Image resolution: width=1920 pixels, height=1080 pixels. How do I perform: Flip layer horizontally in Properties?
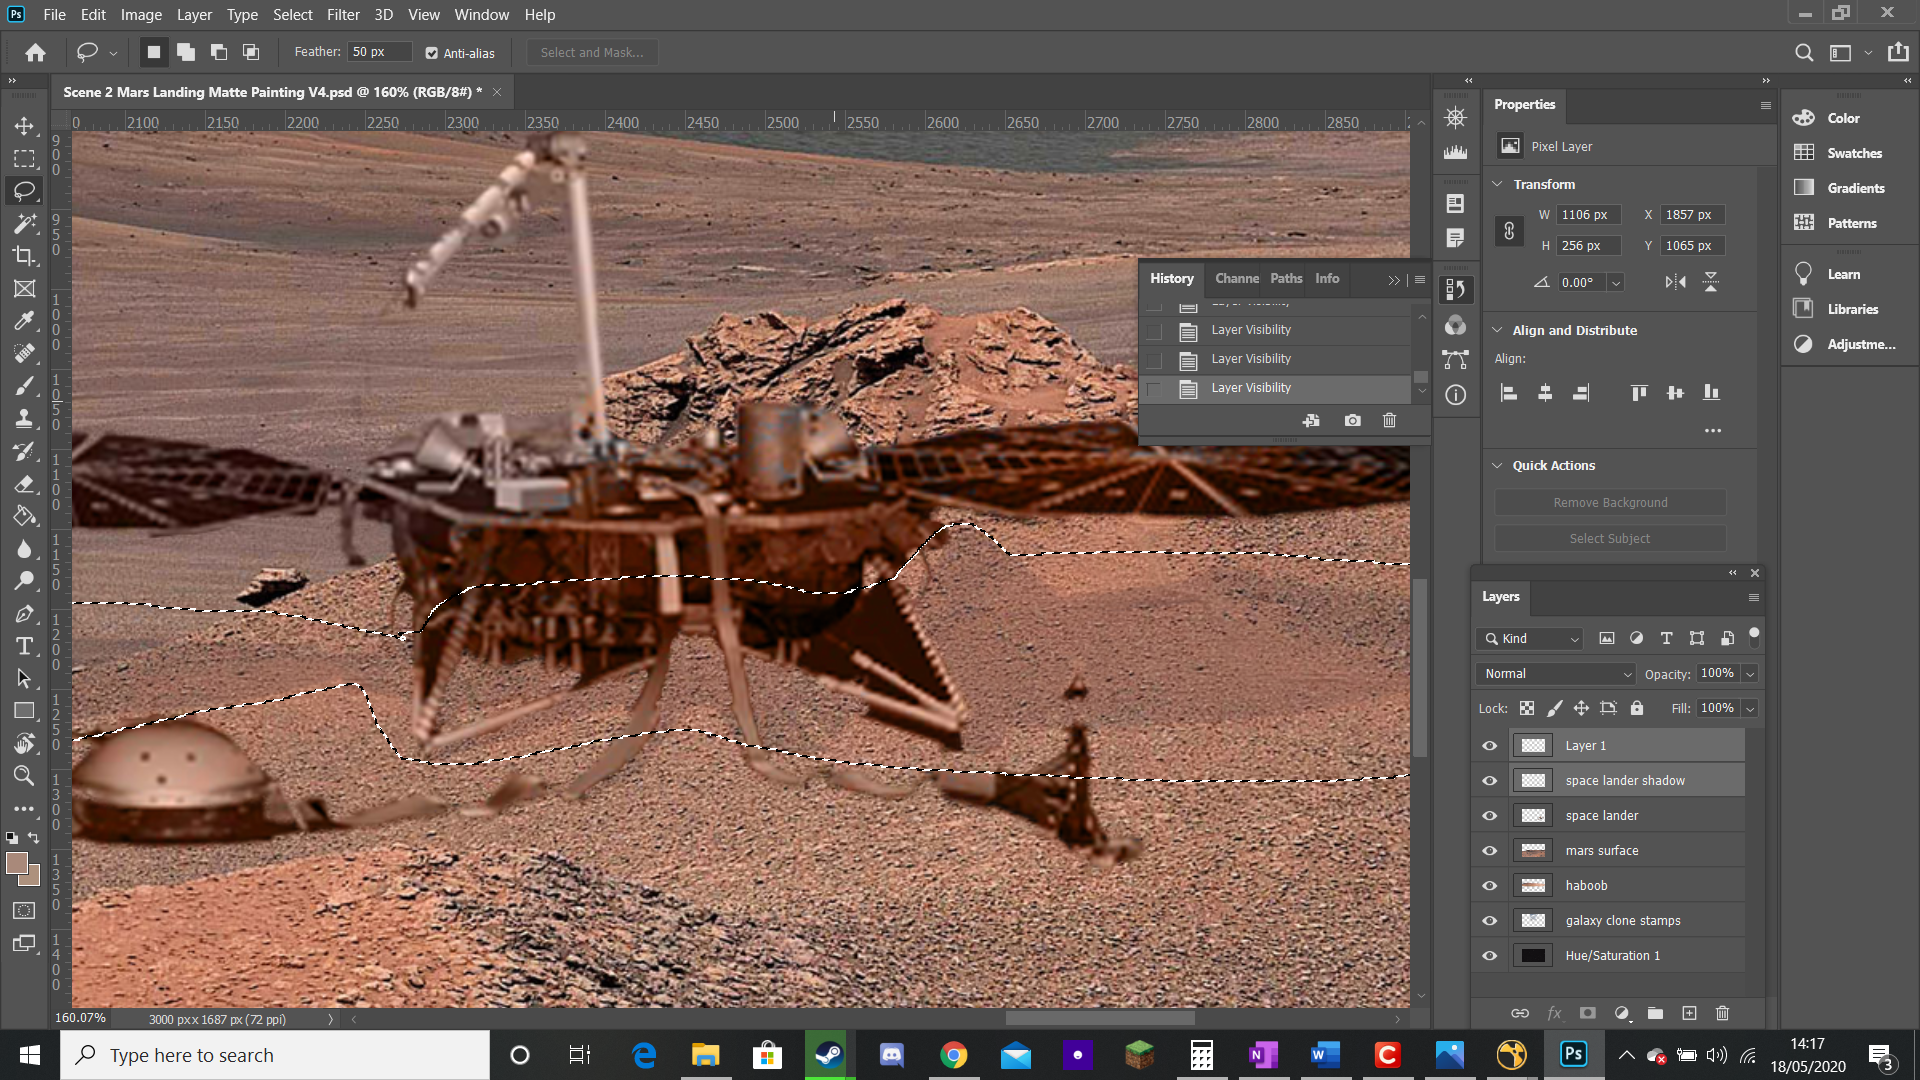tap(1675, 282)
